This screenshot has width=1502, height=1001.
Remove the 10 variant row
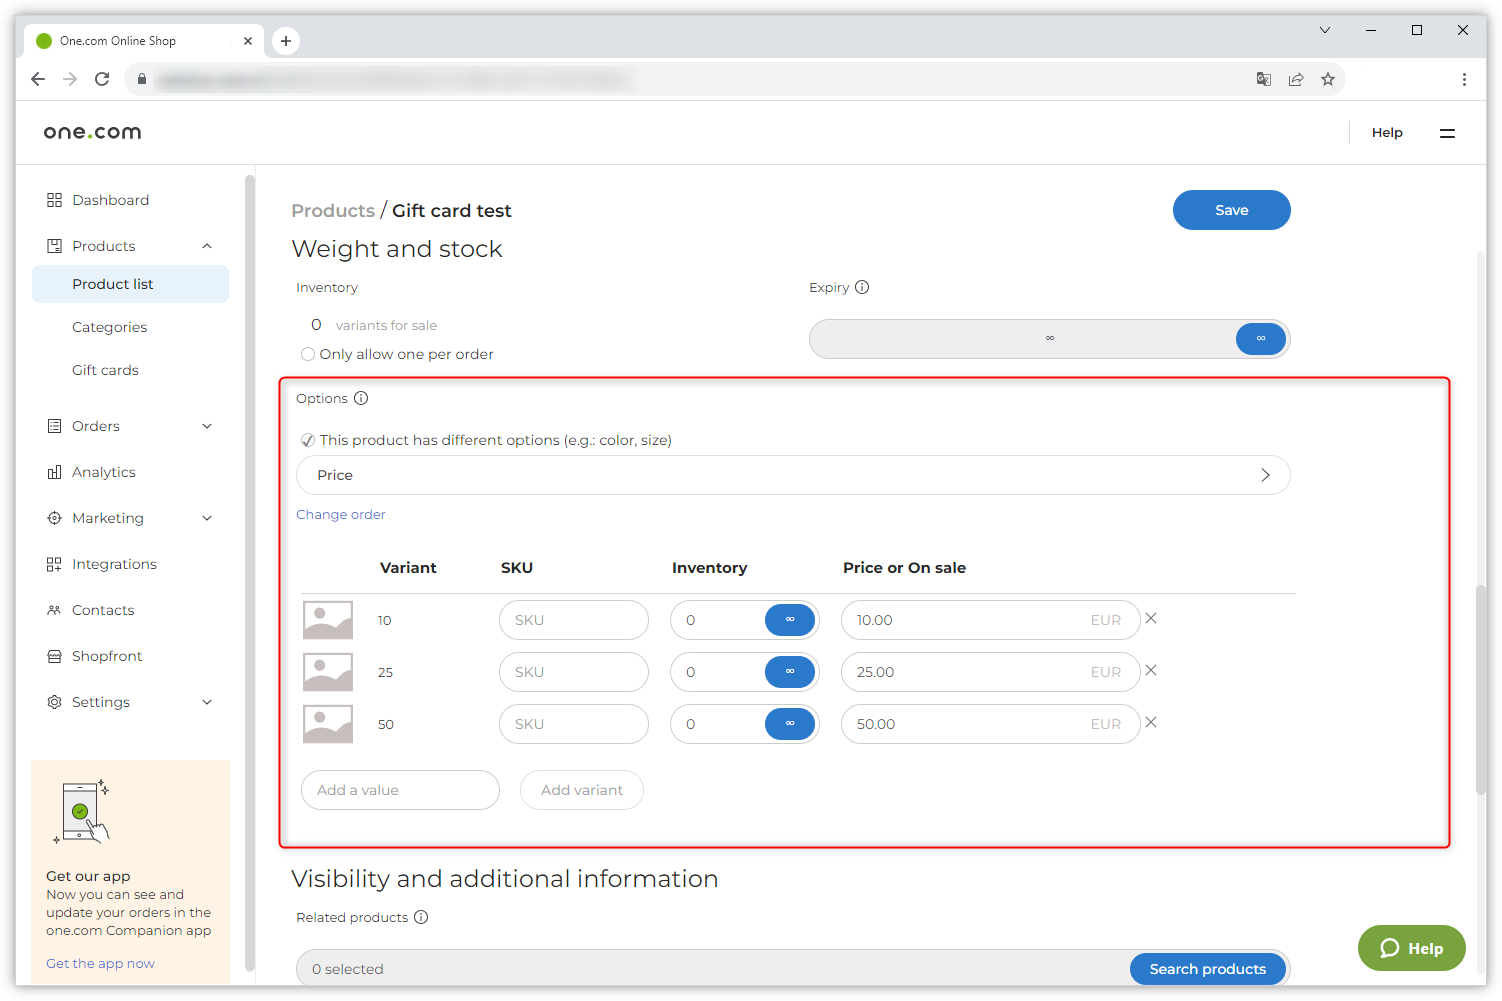1151,619
